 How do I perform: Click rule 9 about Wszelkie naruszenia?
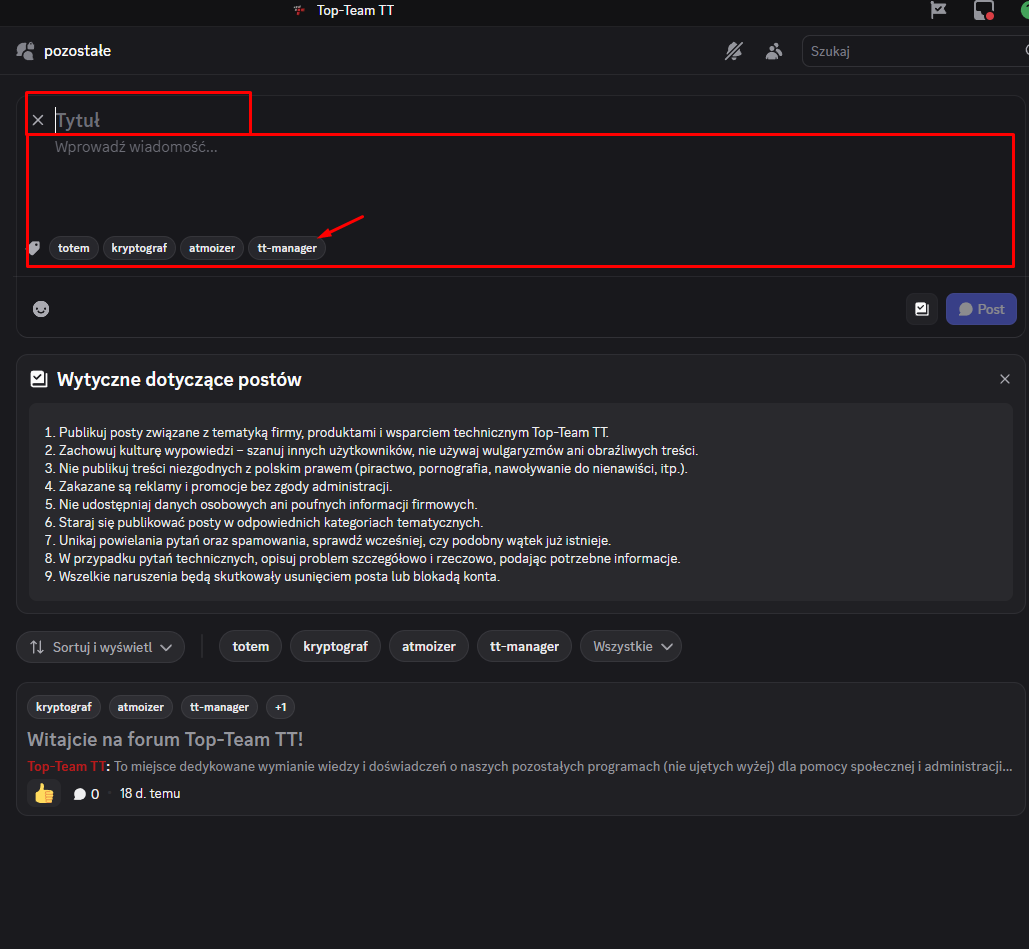(272, 576)
